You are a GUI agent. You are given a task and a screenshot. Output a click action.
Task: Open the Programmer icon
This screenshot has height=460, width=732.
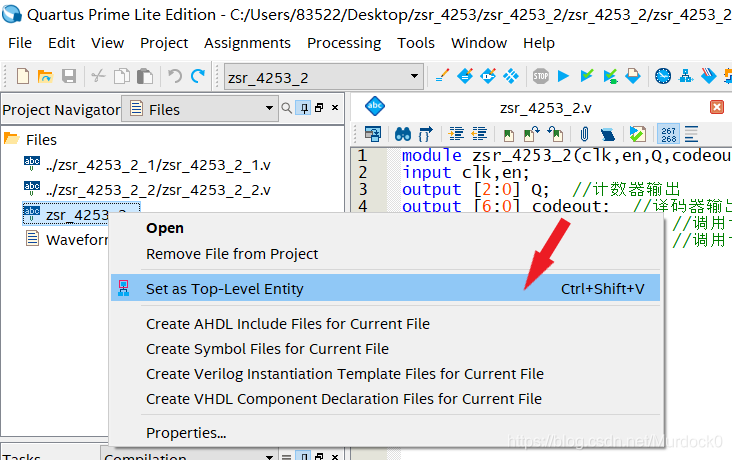tap(709, 76)
